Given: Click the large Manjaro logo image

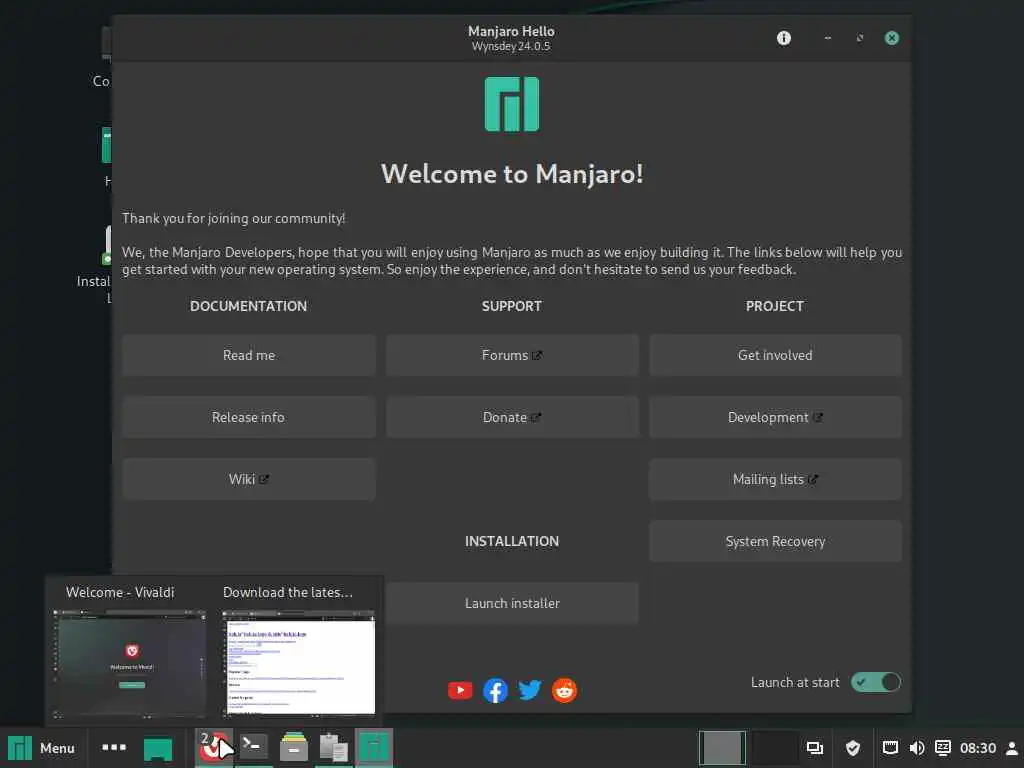Looking at the screenshot, I should click(512, 104).
